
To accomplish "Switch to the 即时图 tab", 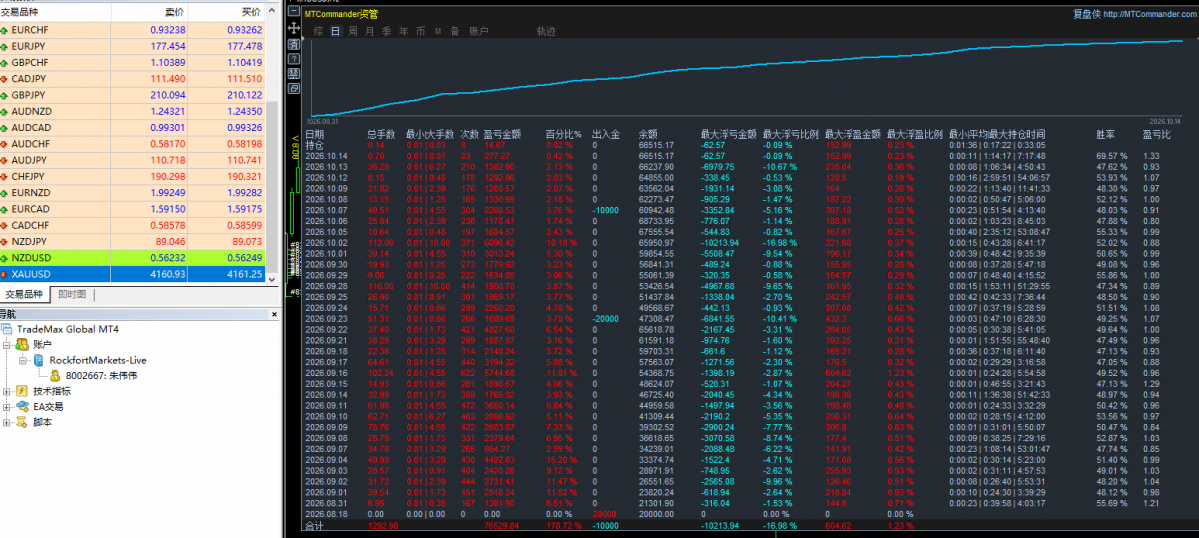I will click(72, 295).
